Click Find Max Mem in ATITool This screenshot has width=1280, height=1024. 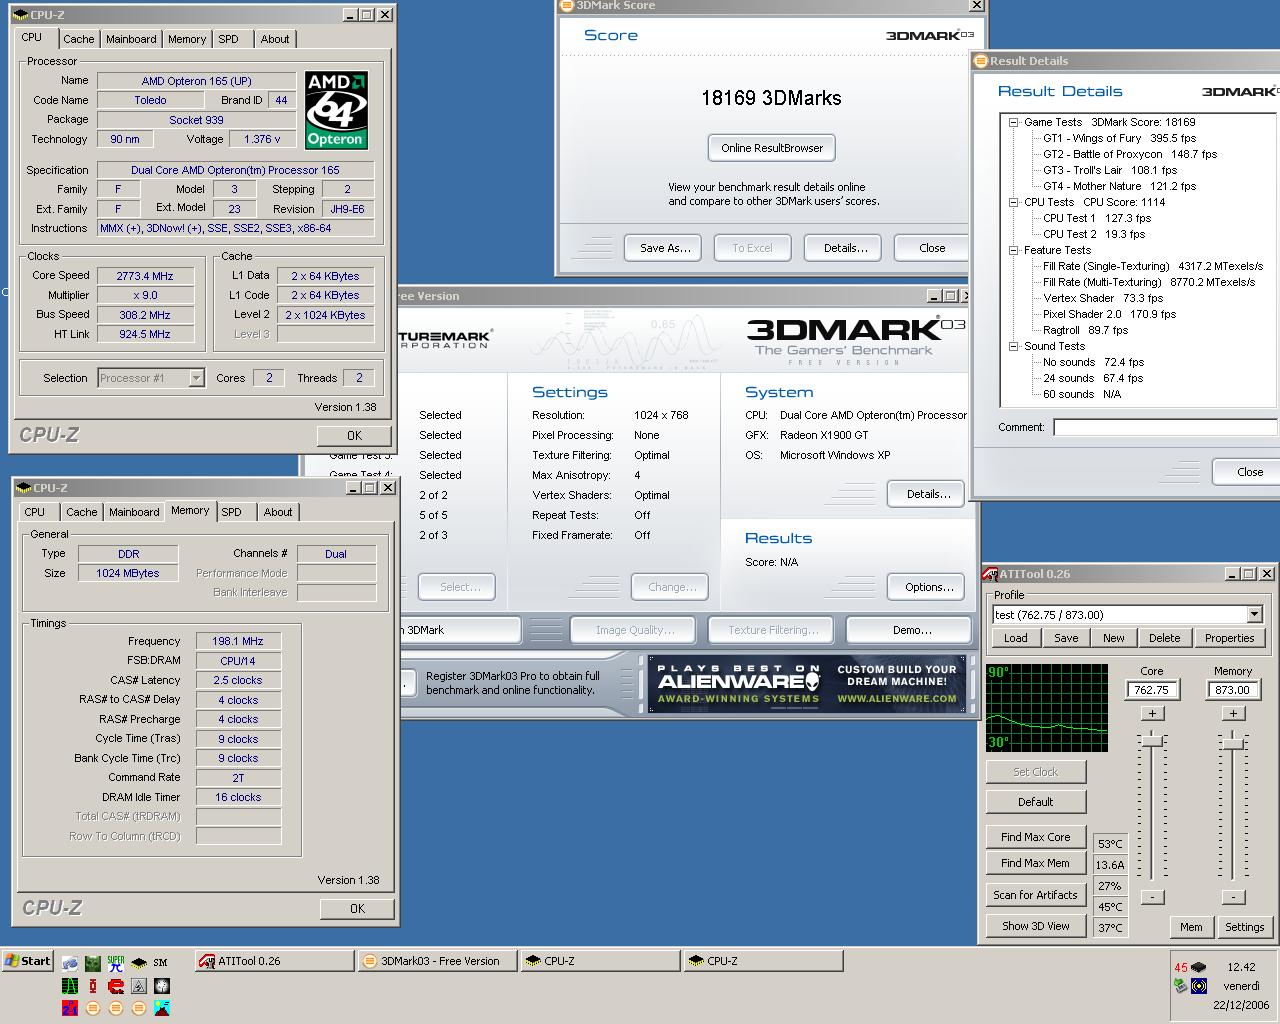pyautogui.click(x=1035, y=863)
